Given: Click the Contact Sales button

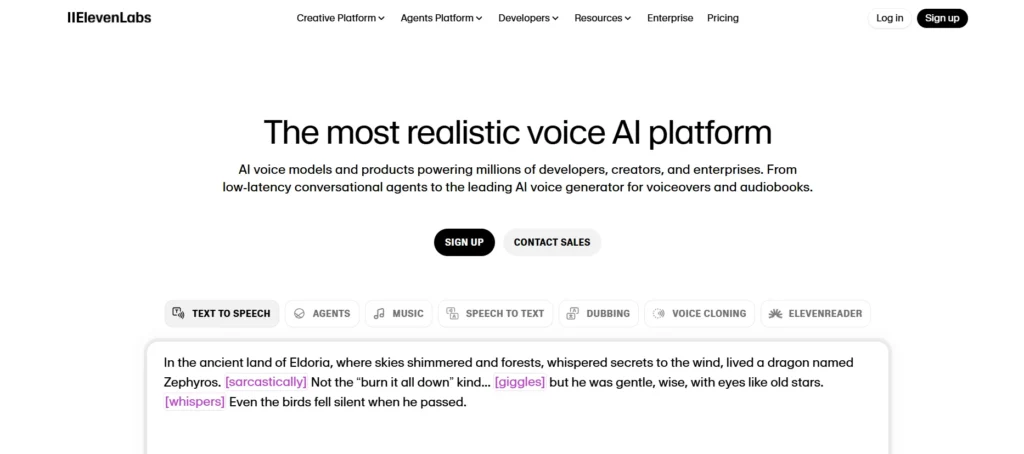Looking at the screenshot, I should (552, 242).
